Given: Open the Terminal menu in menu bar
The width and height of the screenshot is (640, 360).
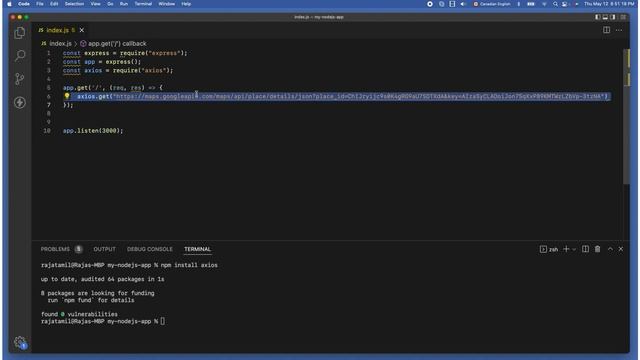Looking at the screenshot, I should click(x=143, y=4).
